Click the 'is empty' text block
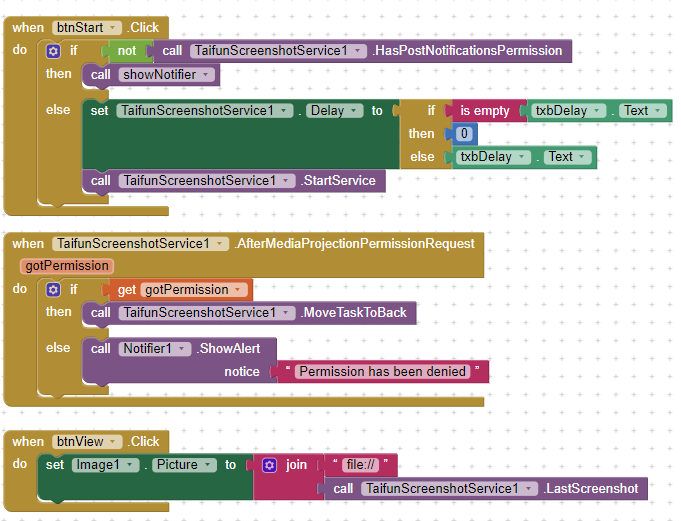The height and width of the screenshot is (521, 681). point(485,111)
